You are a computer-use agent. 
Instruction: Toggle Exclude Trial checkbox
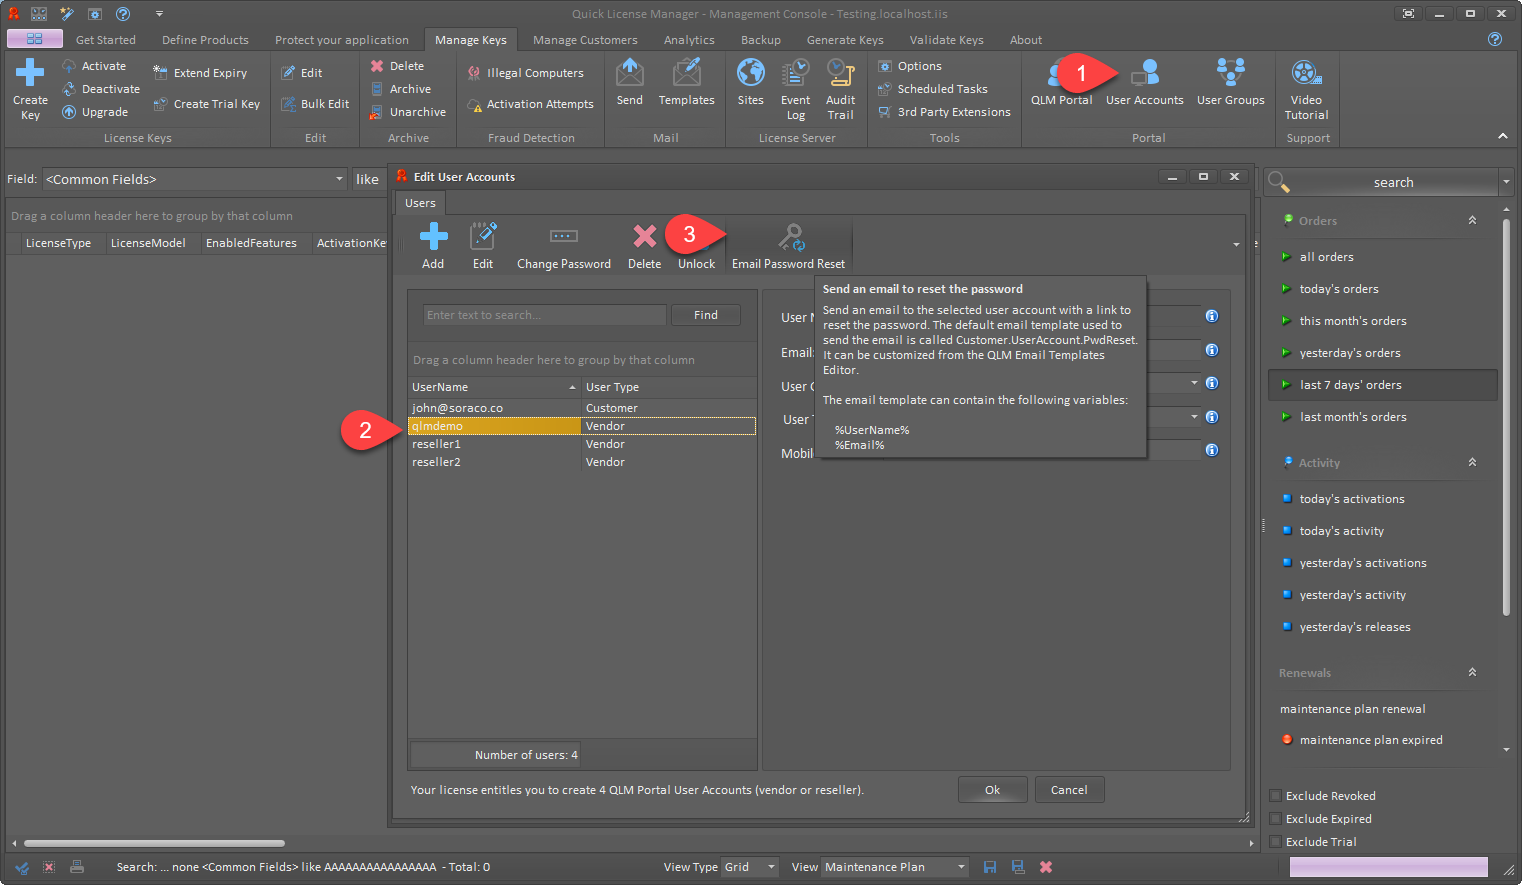pos(1276,842)
